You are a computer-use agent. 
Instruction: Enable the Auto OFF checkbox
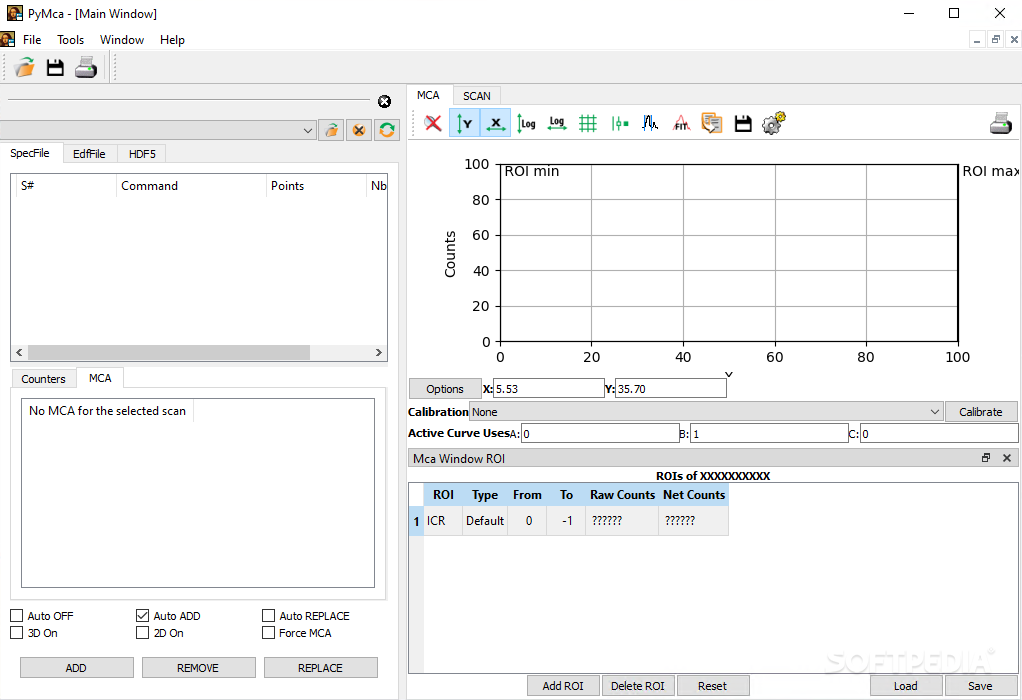pos(17,615)
